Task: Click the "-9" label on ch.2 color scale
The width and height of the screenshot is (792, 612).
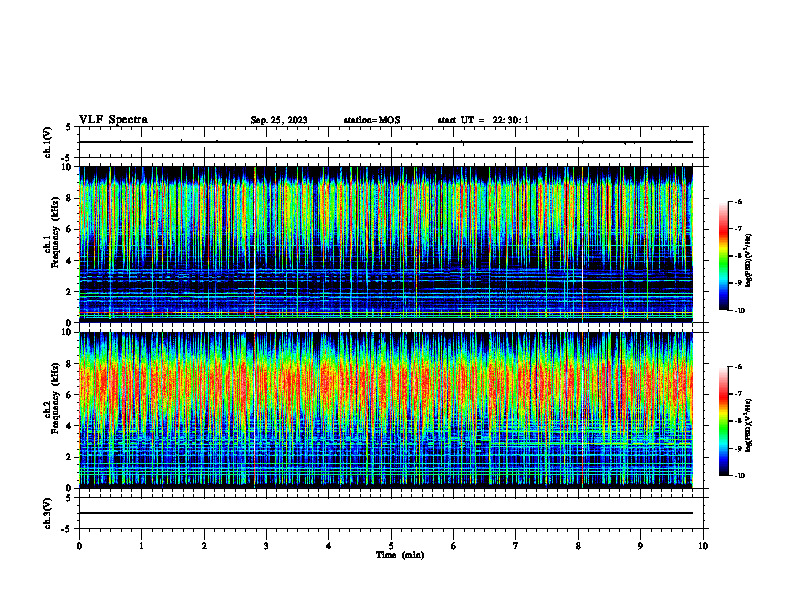Action: 737,448
